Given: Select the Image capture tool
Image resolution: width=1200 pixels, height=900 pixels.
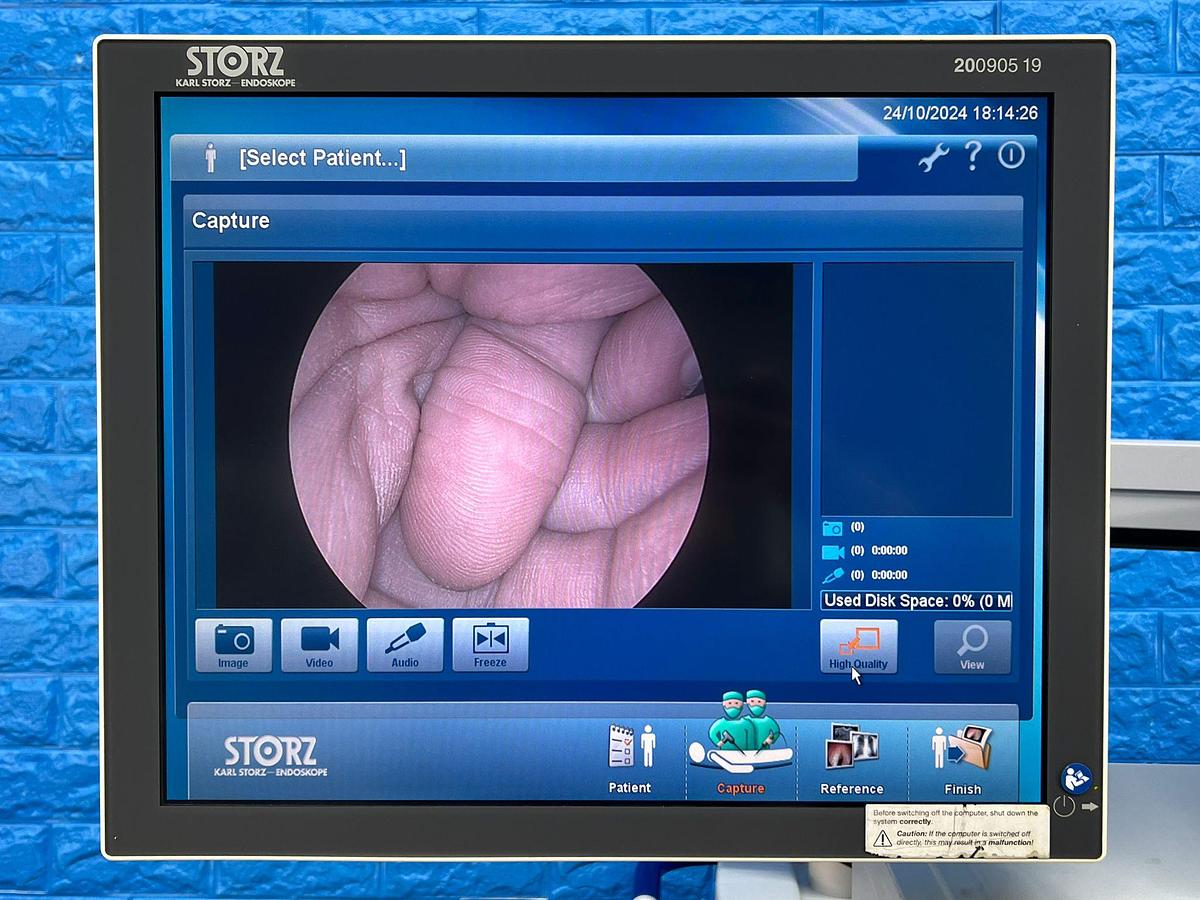Looking at the screenshot, I should click(233, 645).
